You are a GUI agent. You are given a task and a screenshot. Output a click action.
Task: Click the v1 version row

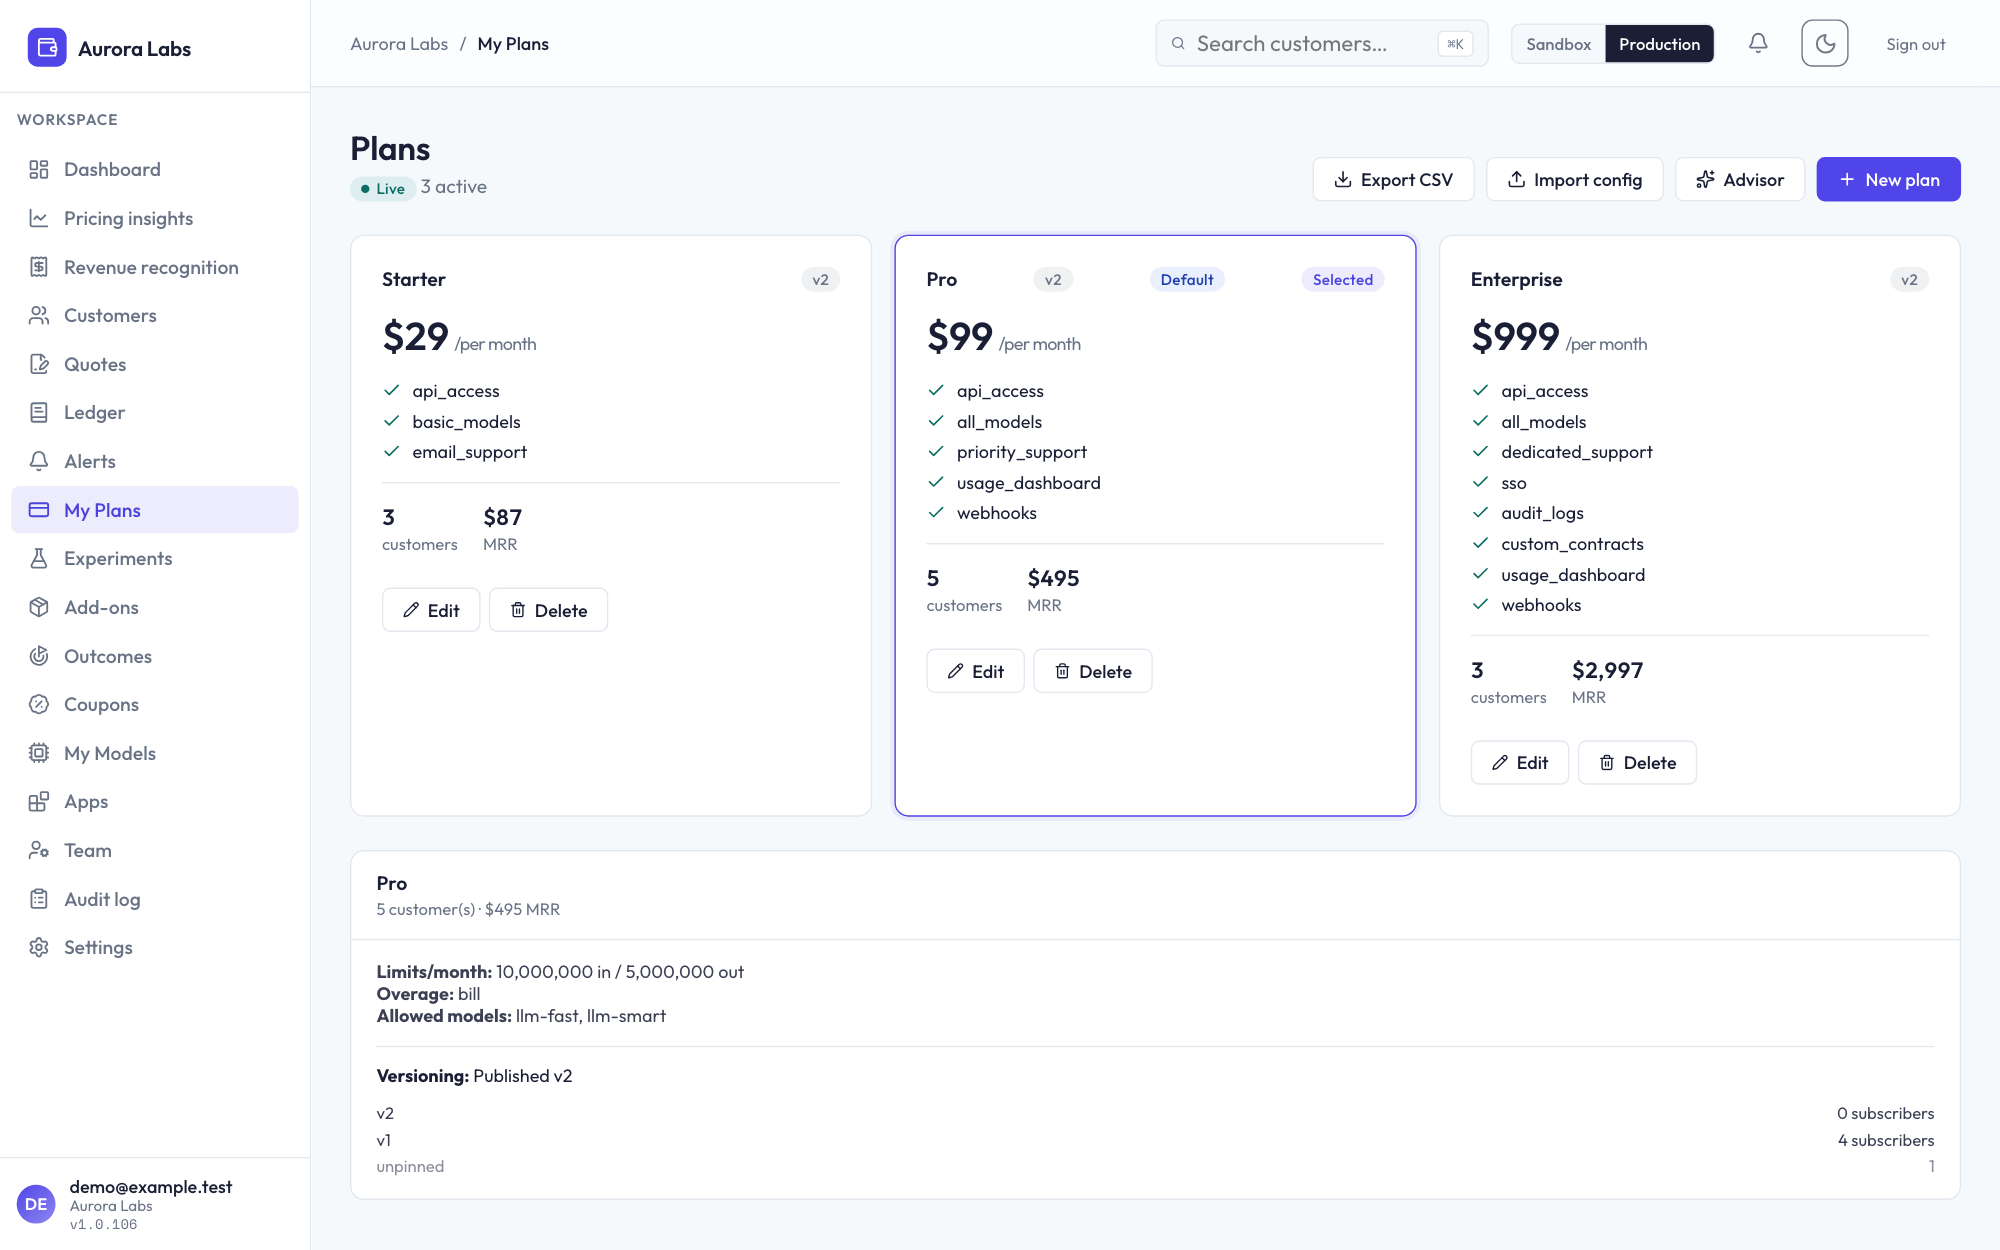tap(1155, 1140)
